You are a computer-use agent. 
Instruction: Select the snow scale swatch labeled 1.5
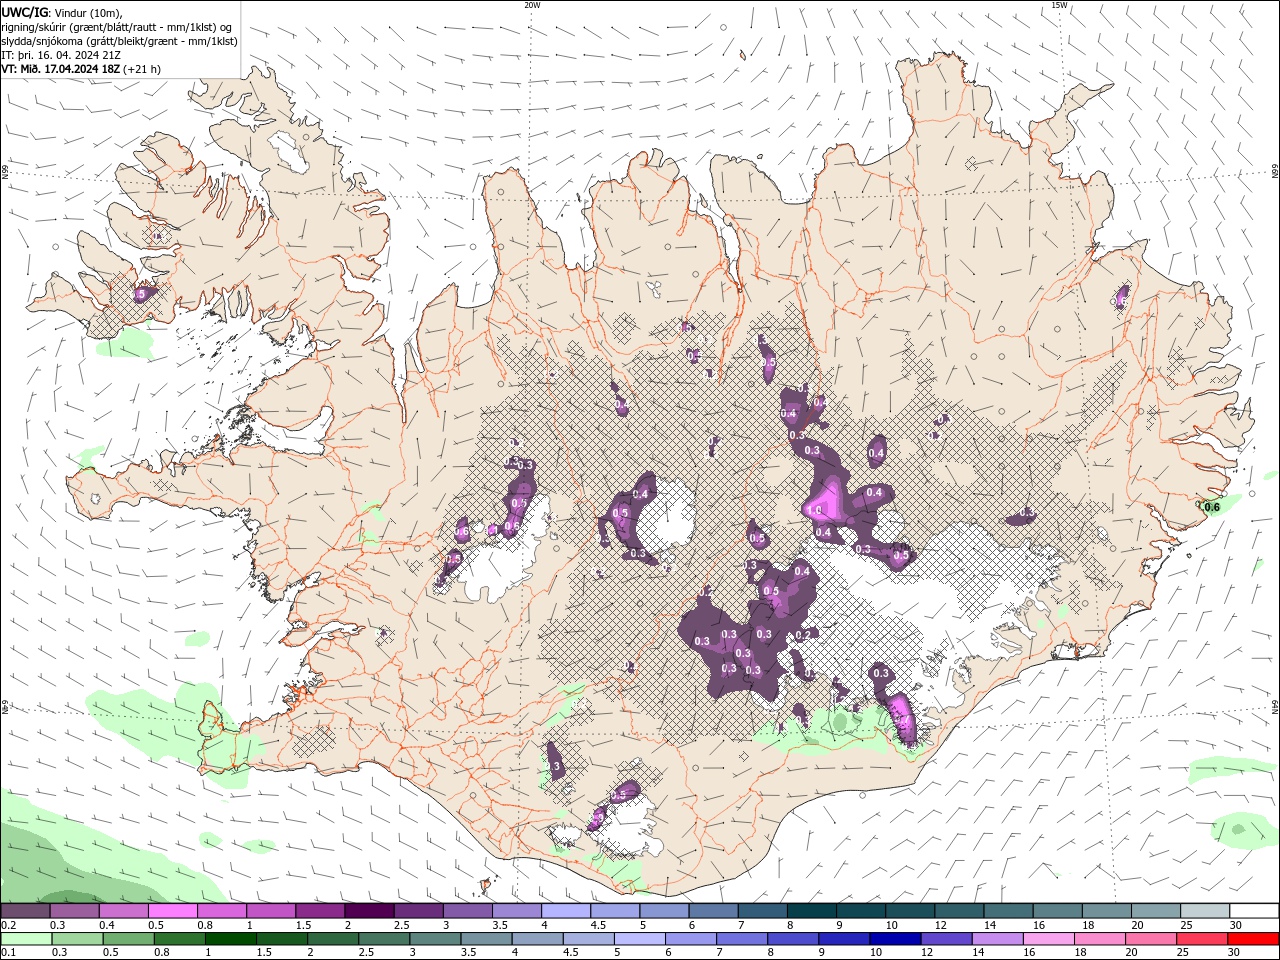[x=320, y=911]
